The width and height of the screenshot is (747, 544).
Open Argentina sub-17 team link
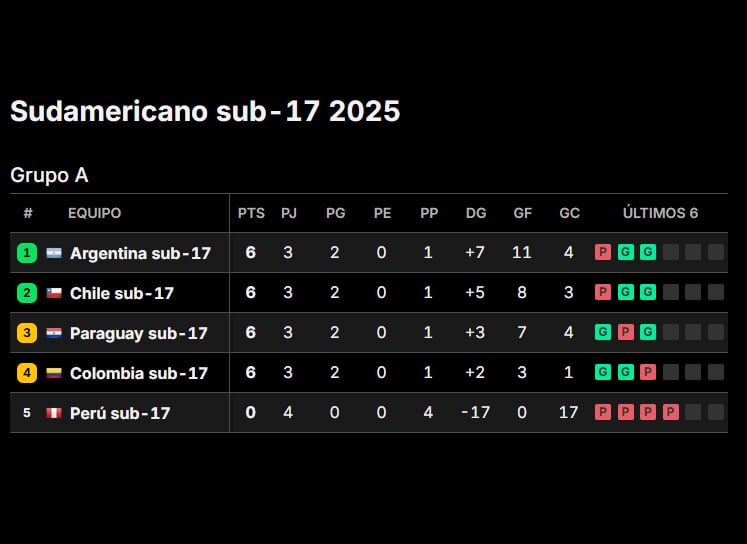pyautogui.click(x=140, y=253)
